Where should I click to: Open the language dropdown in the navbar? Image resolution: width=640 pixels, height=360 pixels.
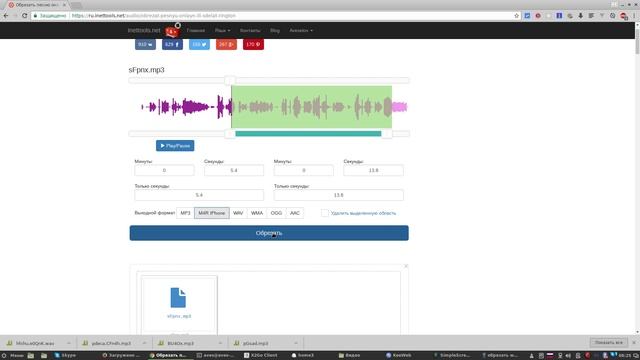pyautogui.click(x=222, y=31)
